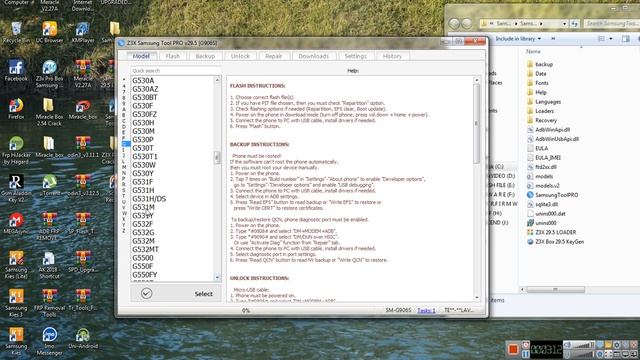Click SamsungToolPRO executable in Explorer window
This screenshot has height=360, width=640.
tap(553, 195)
